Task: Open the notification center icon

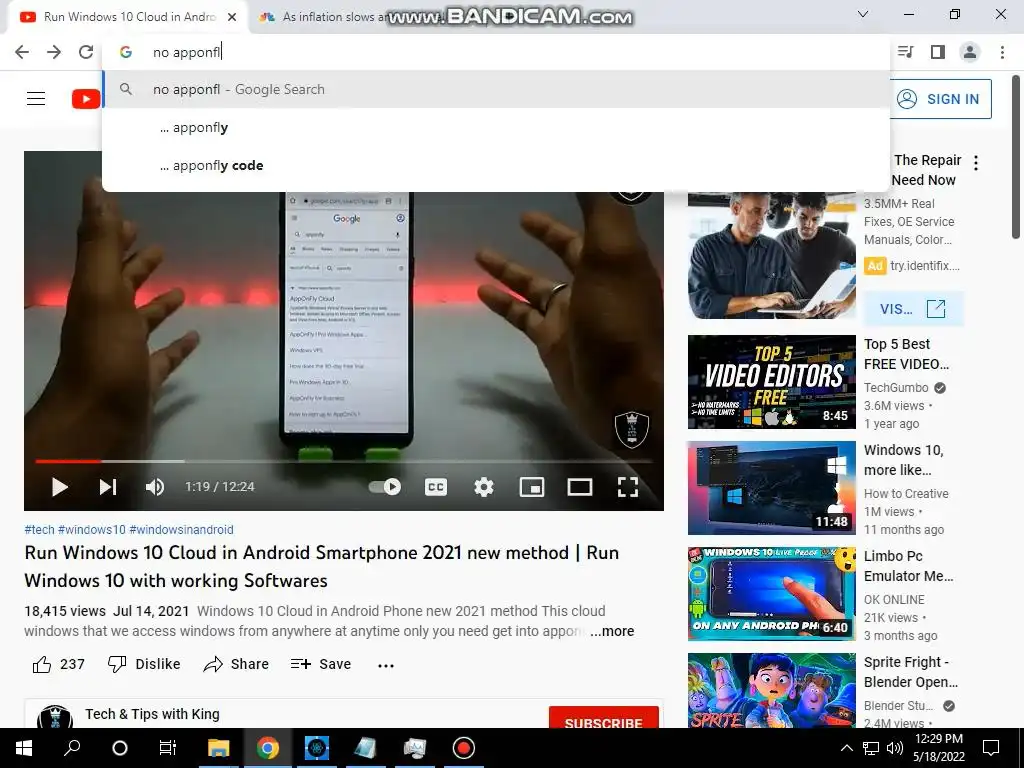Action: coord(991,748)
